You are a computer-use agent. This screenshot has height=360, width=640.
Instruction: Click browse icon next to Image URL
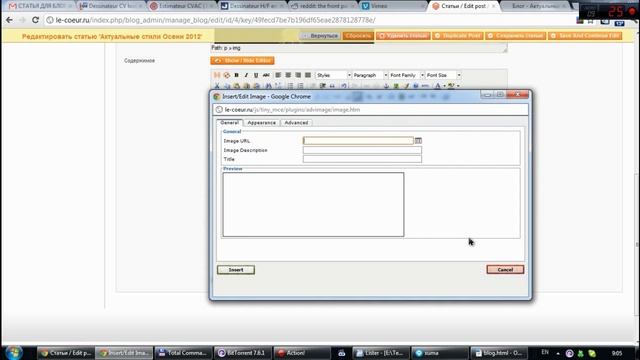point(418,141)
